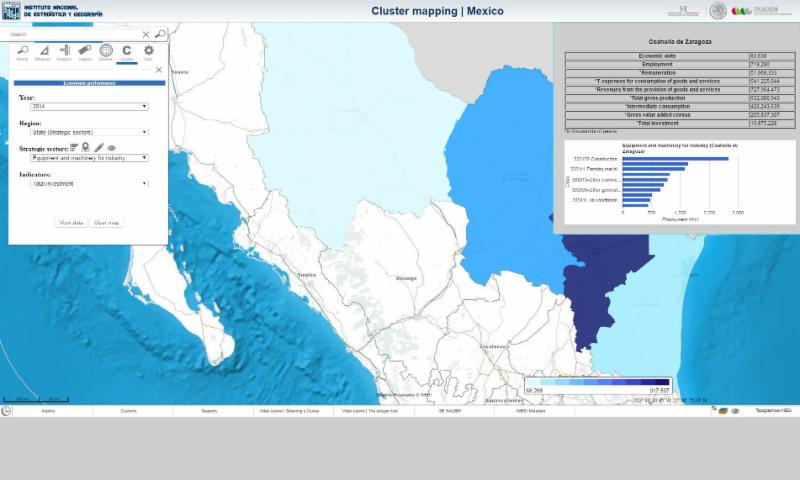Expand the Region dropdown
The image size is (800, 480).
89,132
